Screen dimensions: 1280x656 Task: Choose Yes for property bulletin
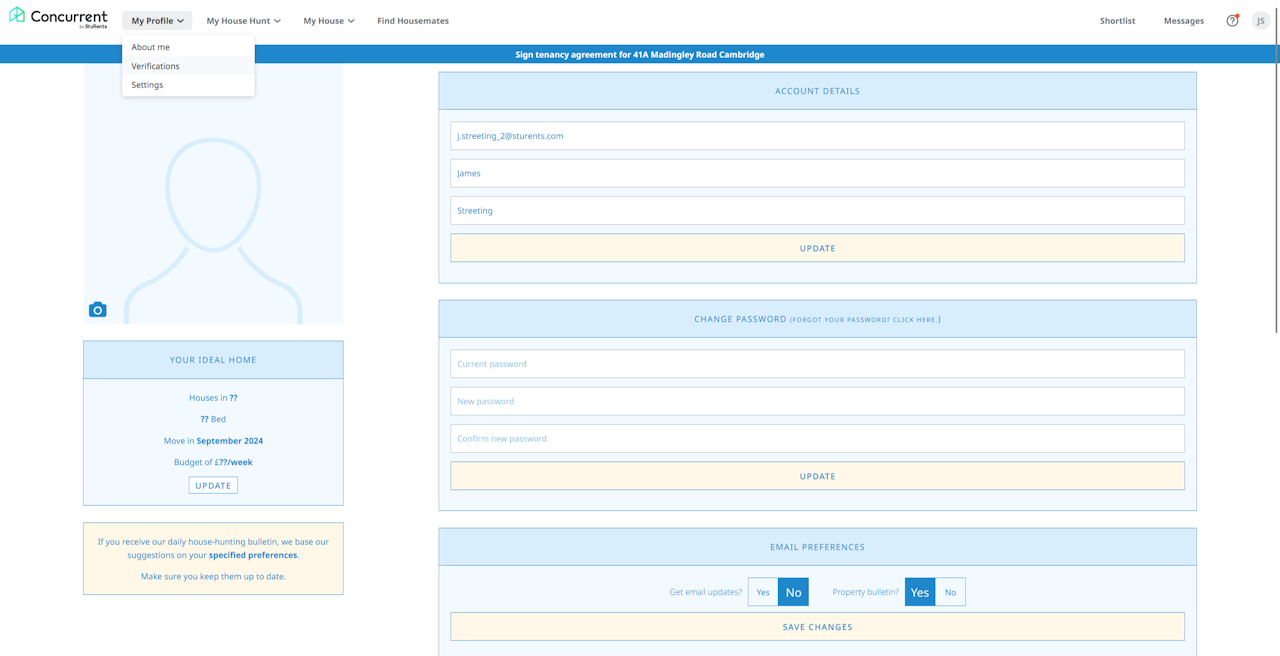920,592
